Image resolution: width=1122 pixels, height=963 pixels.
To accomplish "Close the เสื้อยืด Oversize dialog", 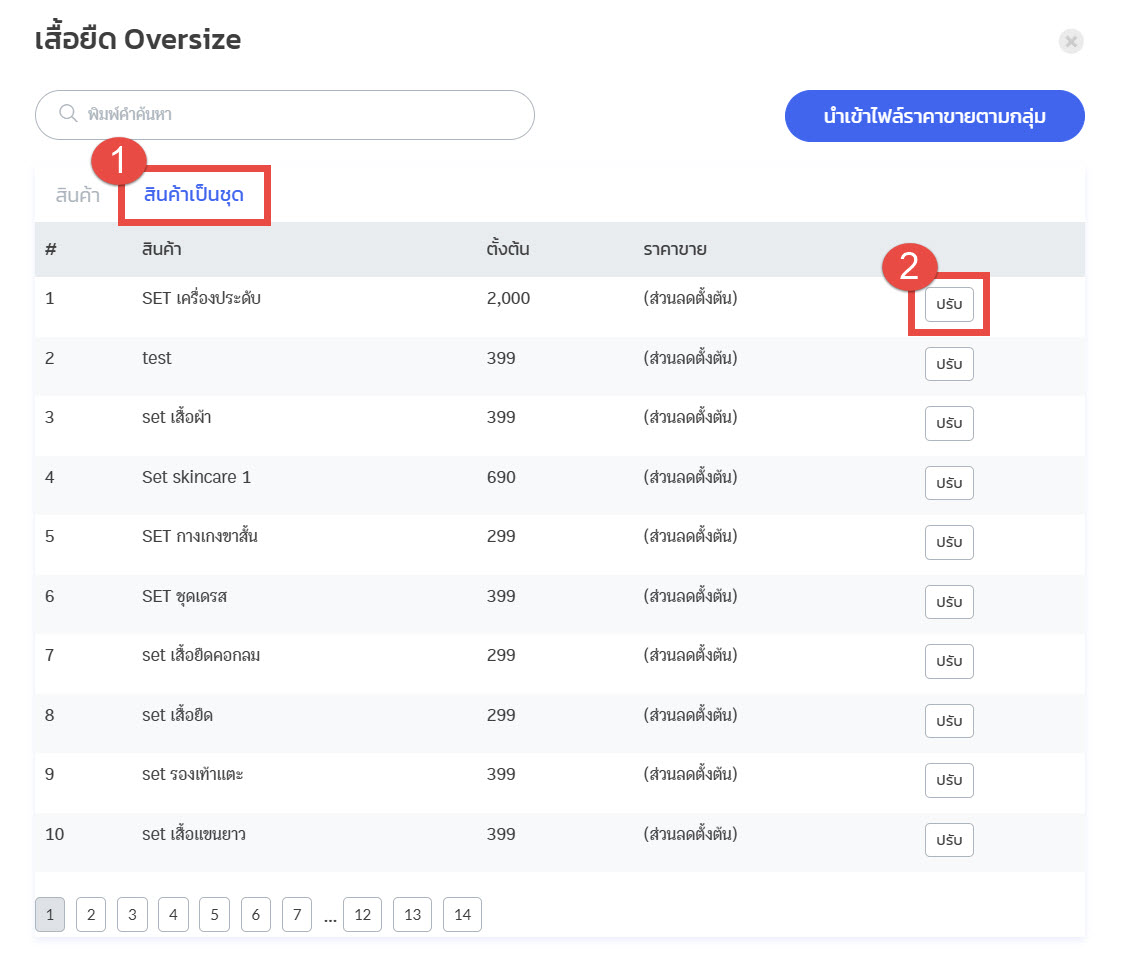I will [1071, 41].
